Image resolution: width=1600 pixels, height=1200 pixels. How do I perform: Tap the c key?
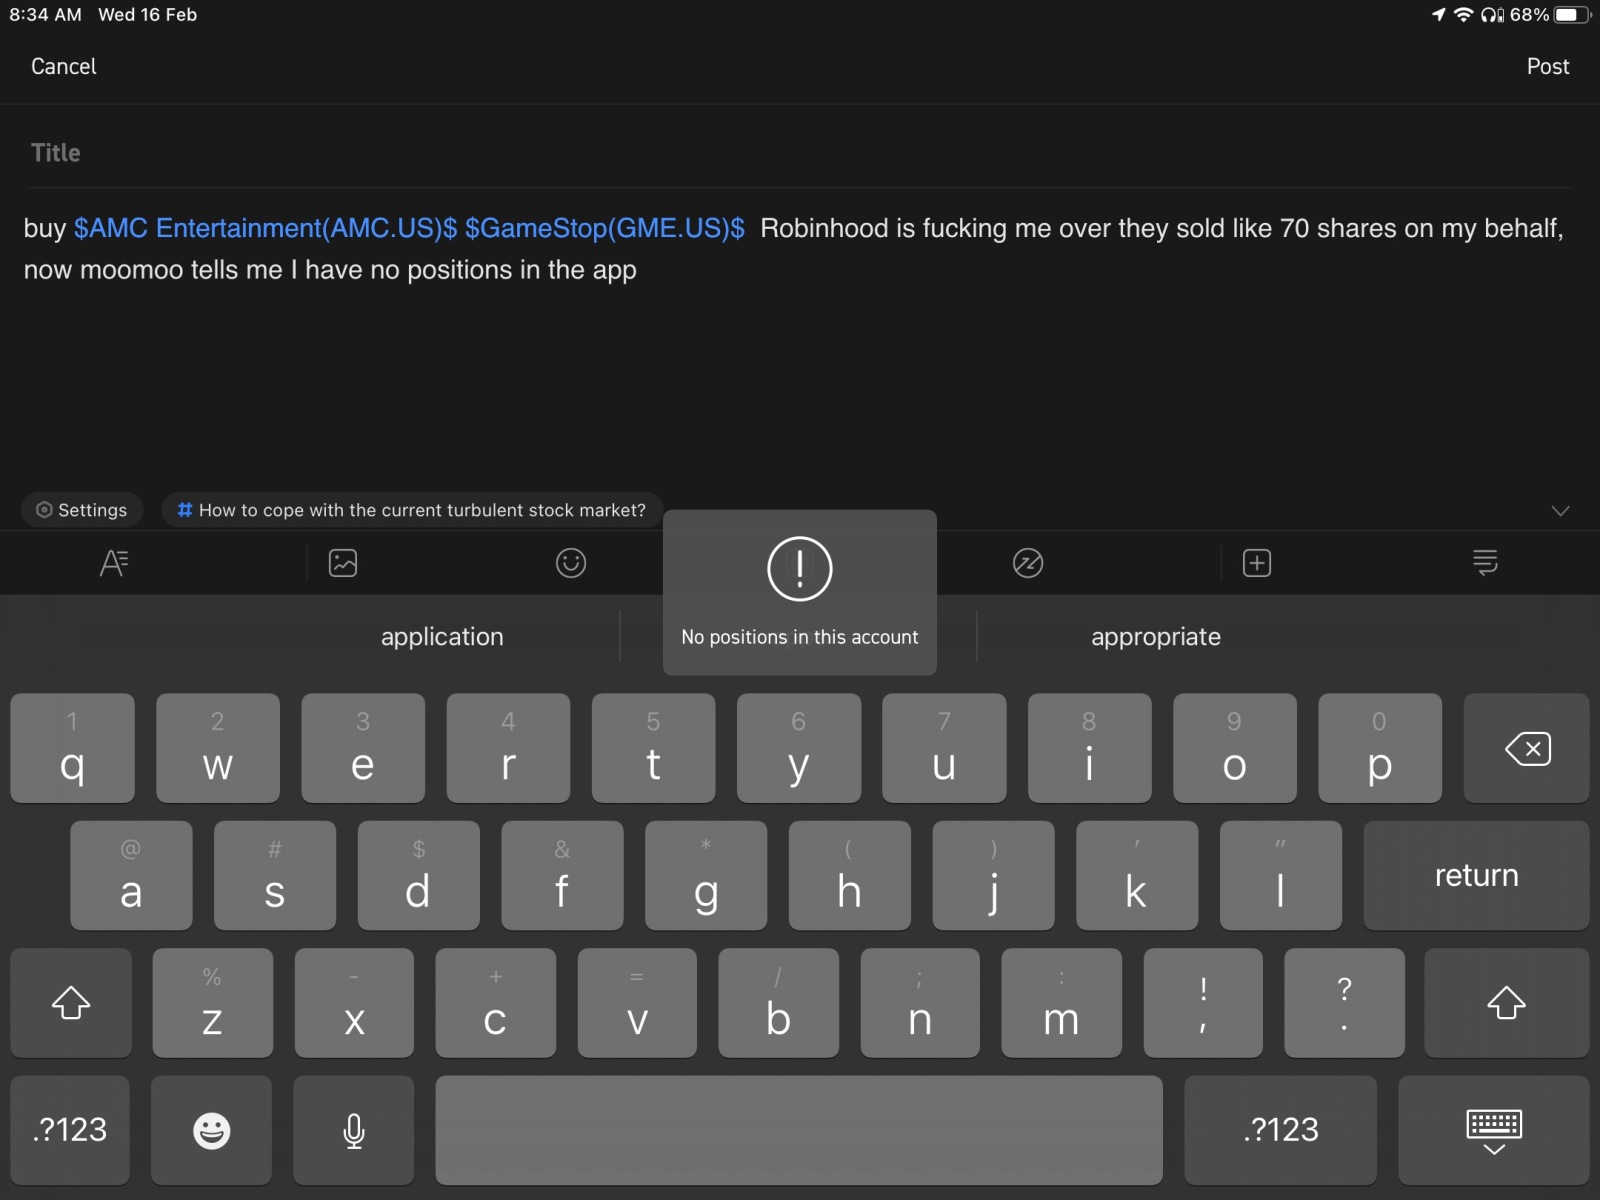click(495, 1003)
